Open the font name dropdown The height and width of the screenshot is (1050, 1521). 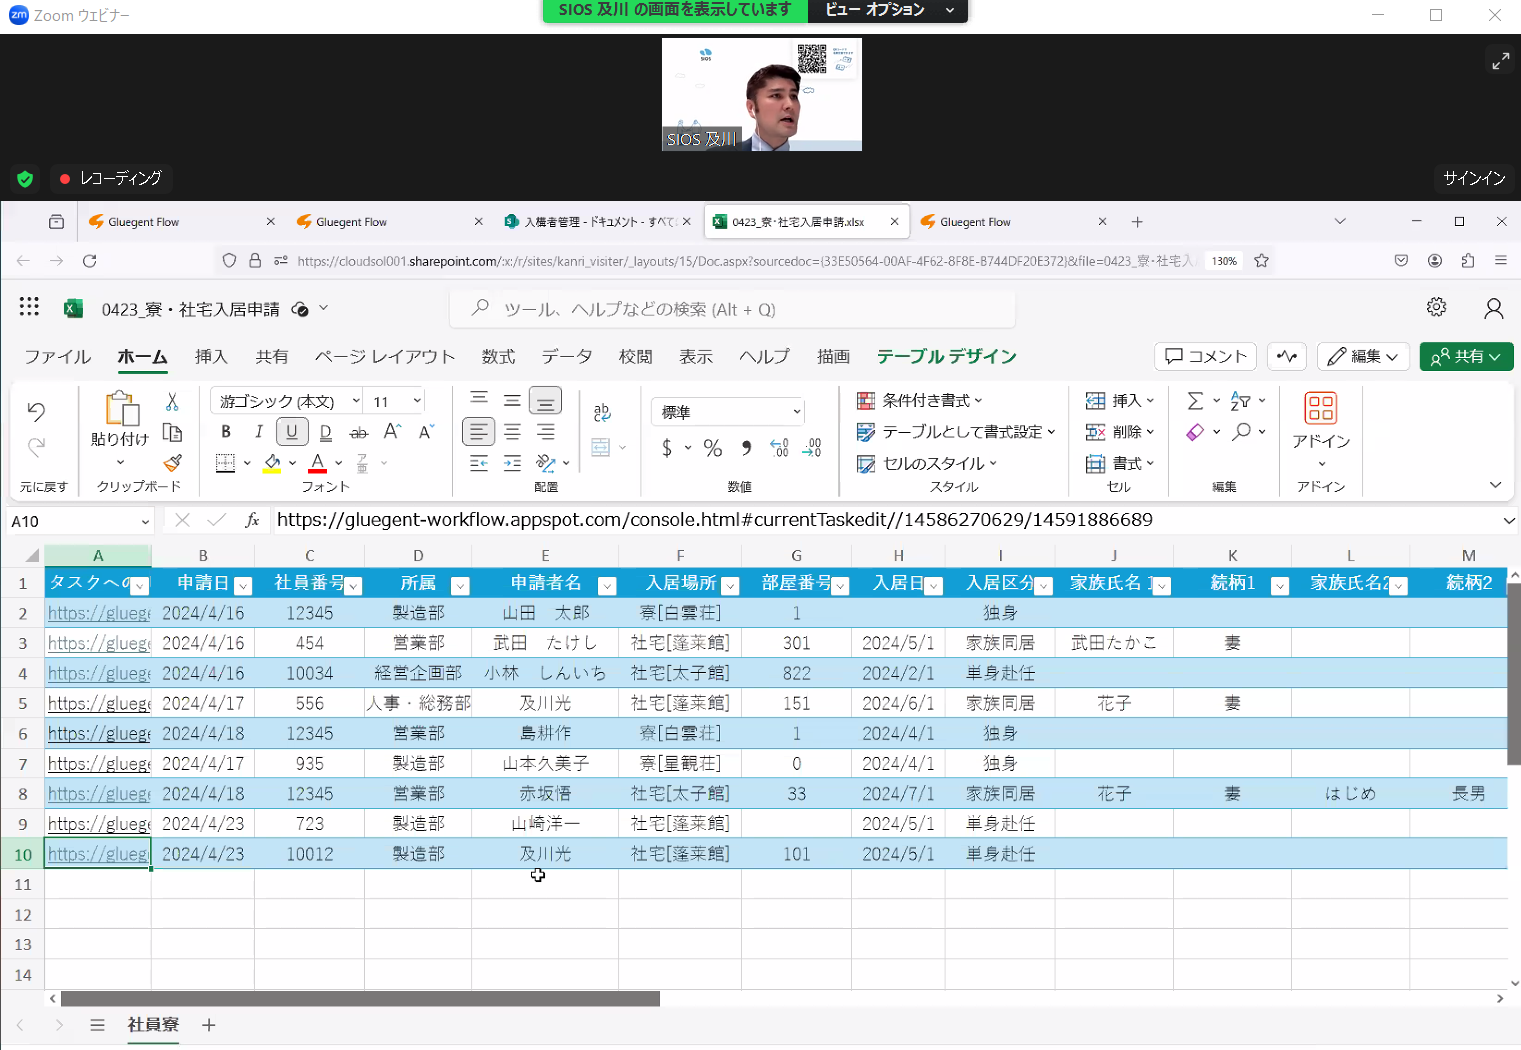pyautogui.click(x=356, y=401)
